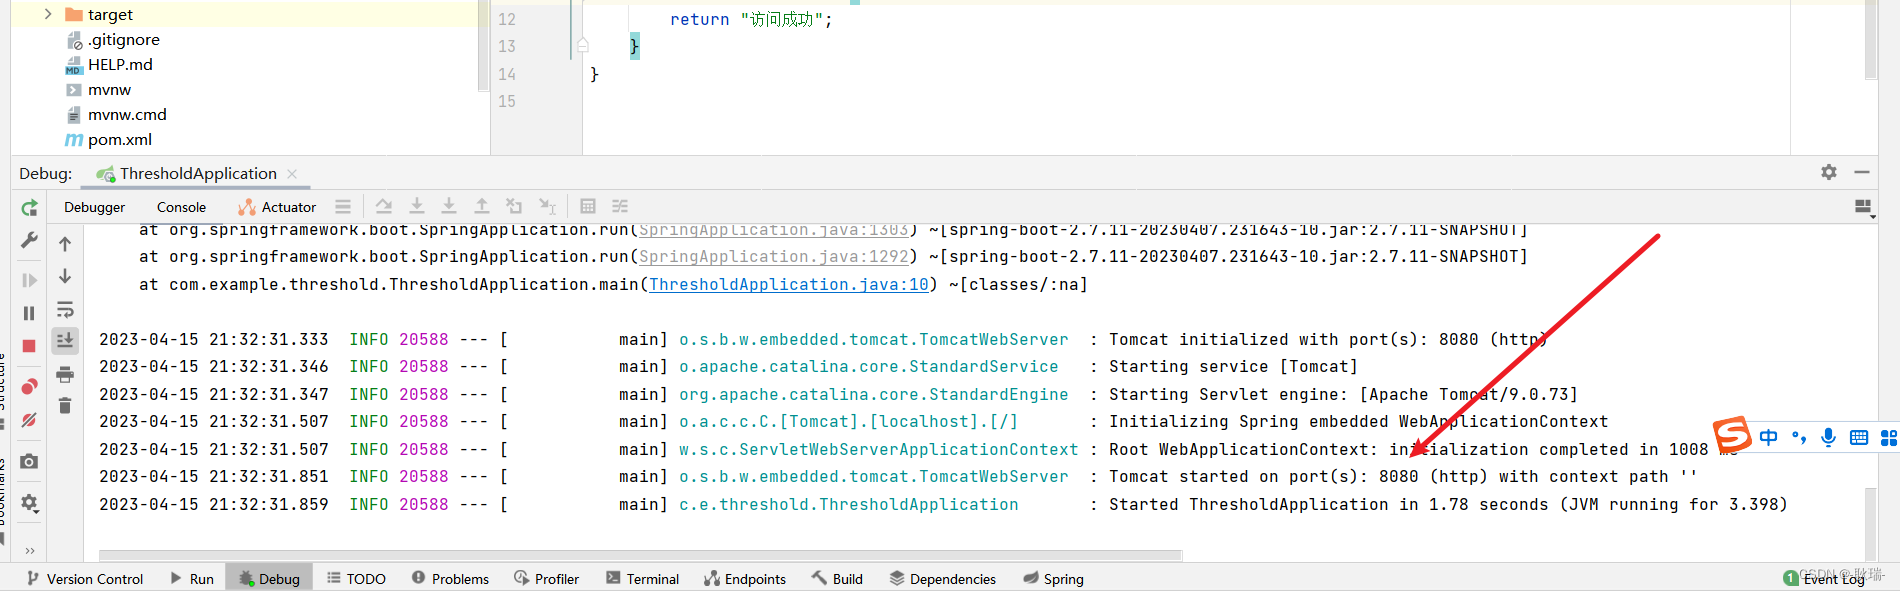Clear all console output with trash icon
The width and height of the screenshot is (1900, 591).
point(65,405)
